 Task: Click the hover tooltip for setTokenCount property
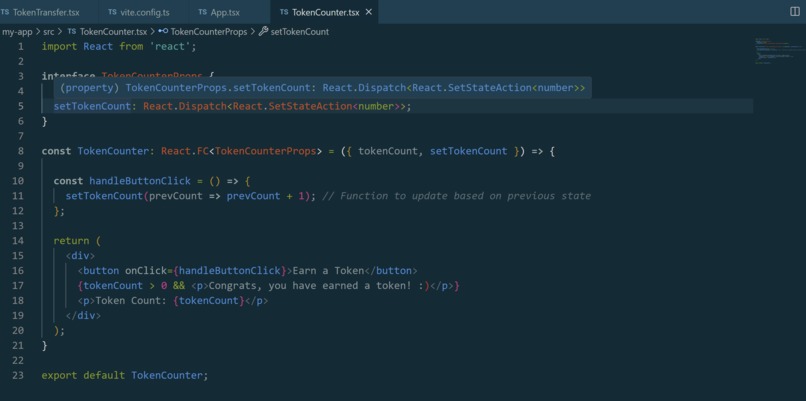[x=322, y=88]
